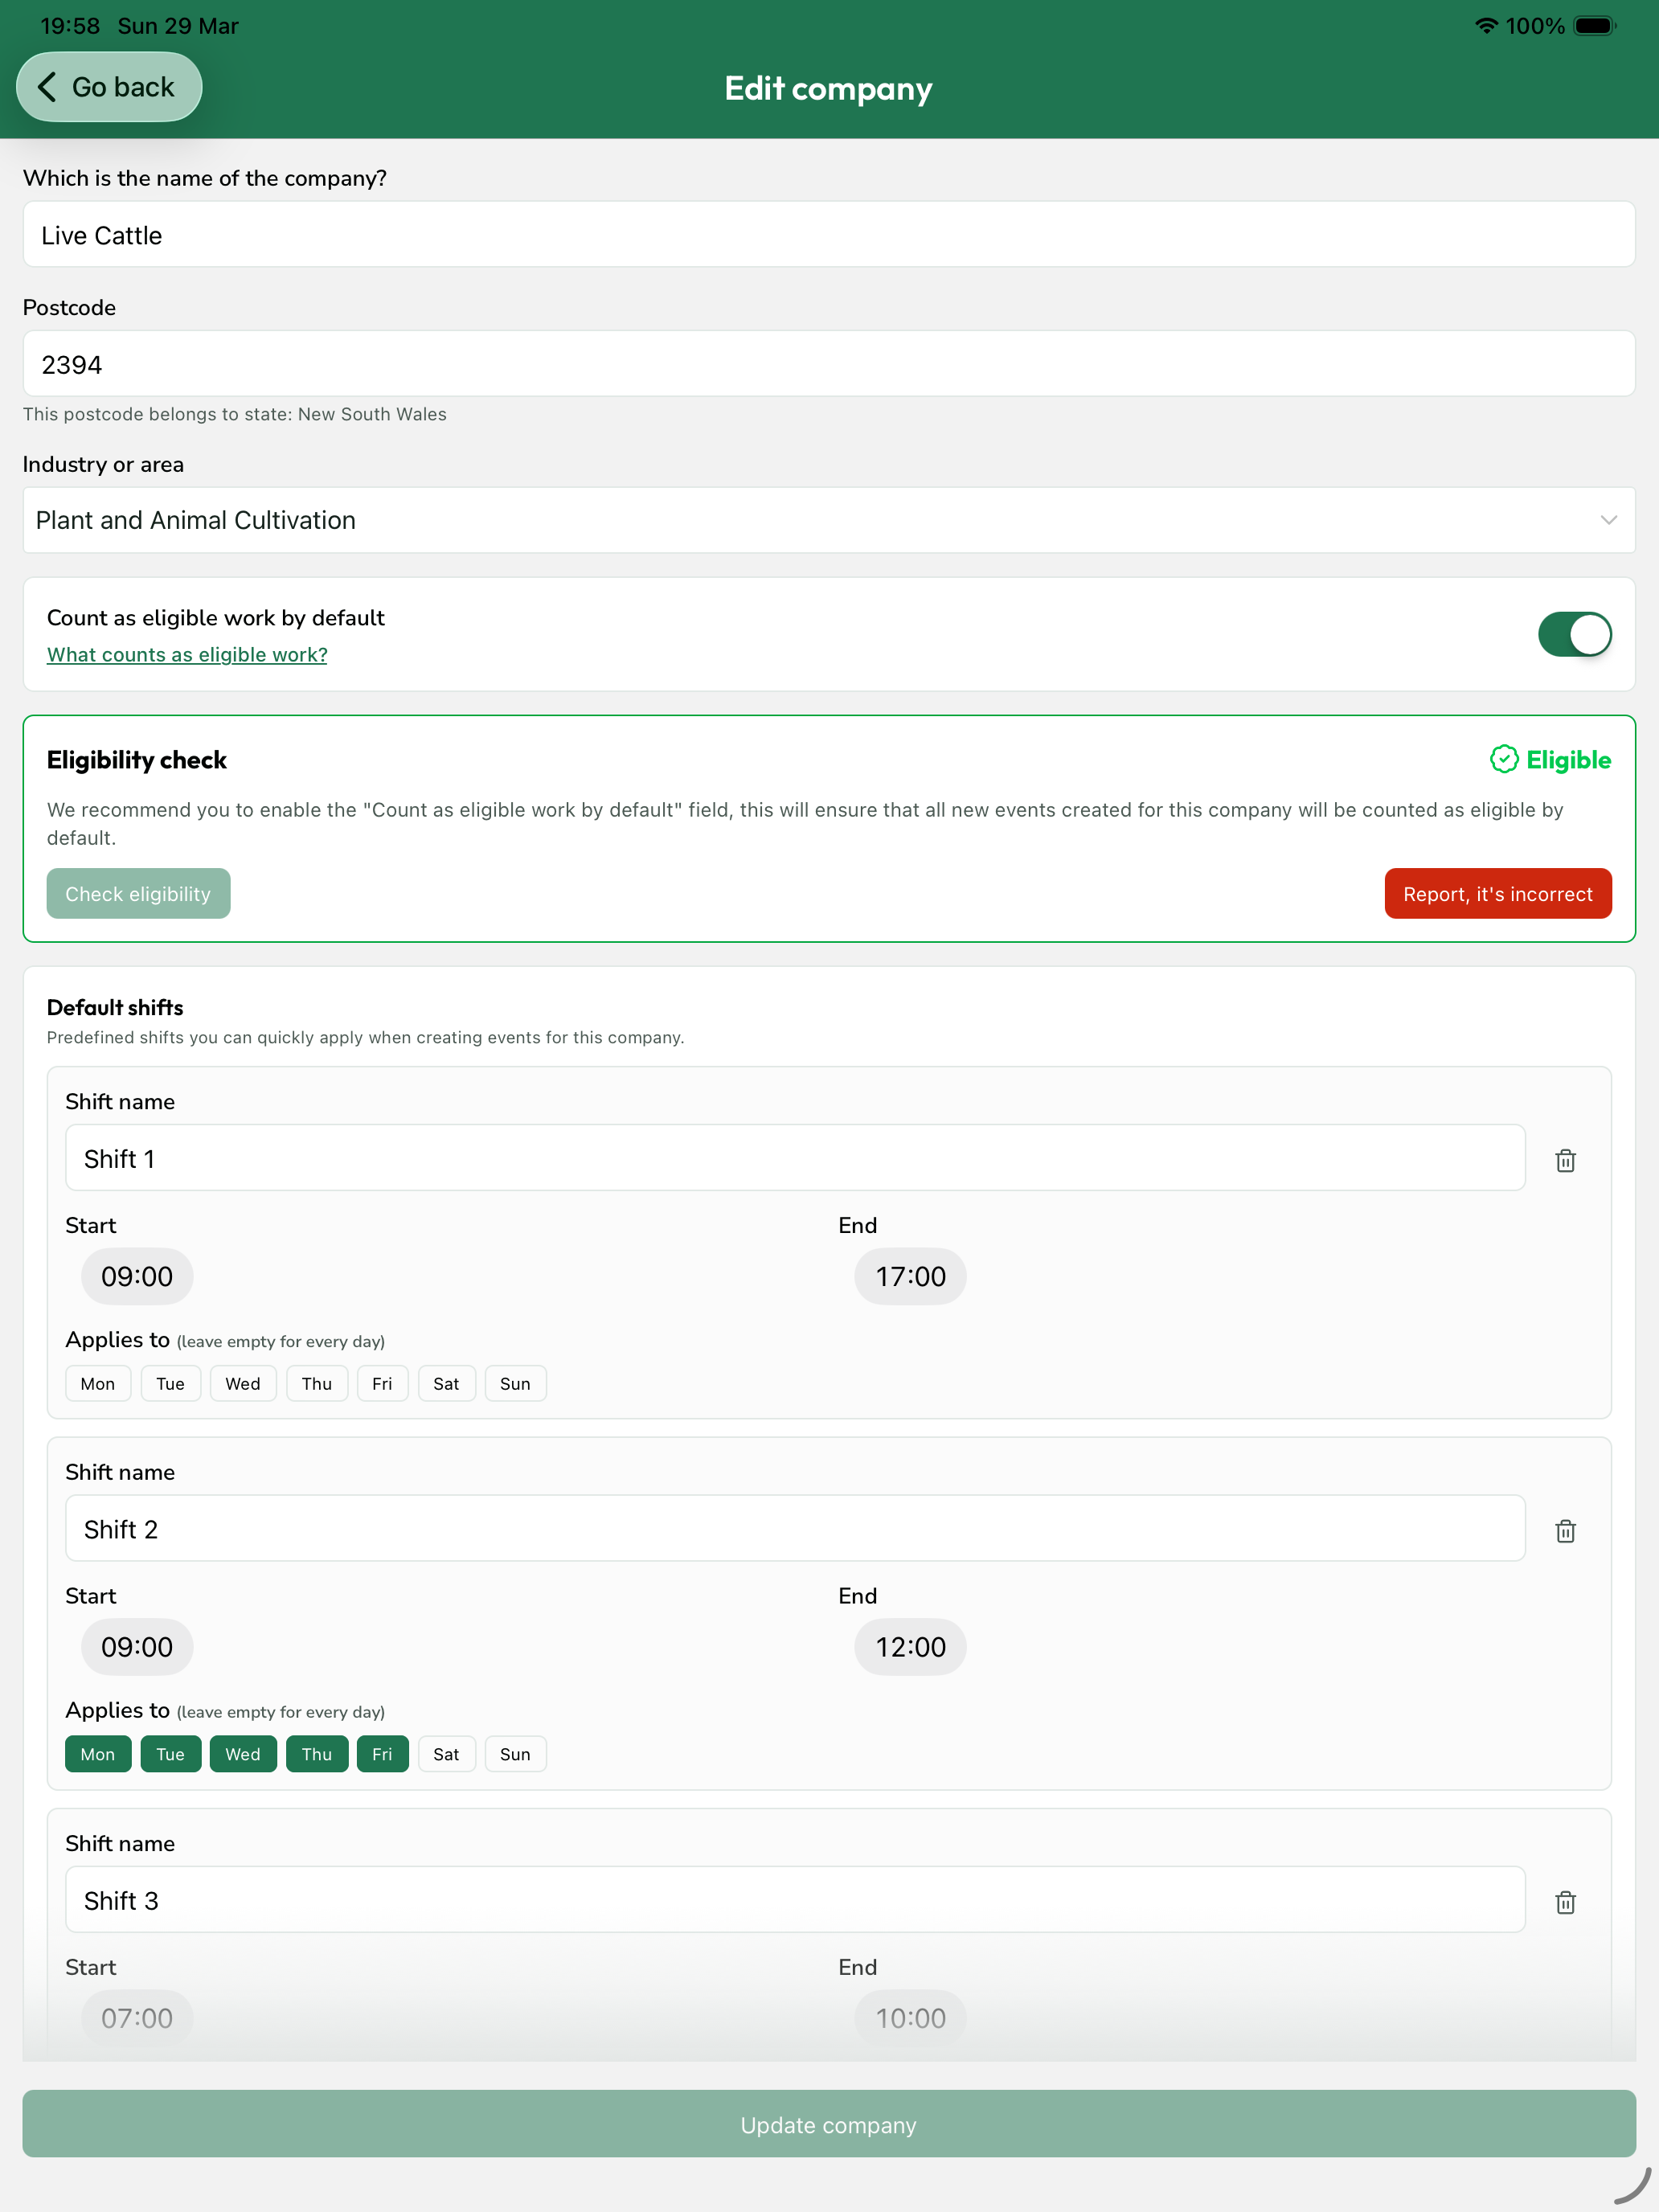Tap the Check eligibility button
This screenshot has height=2212, width=1659.
point(138,893)
